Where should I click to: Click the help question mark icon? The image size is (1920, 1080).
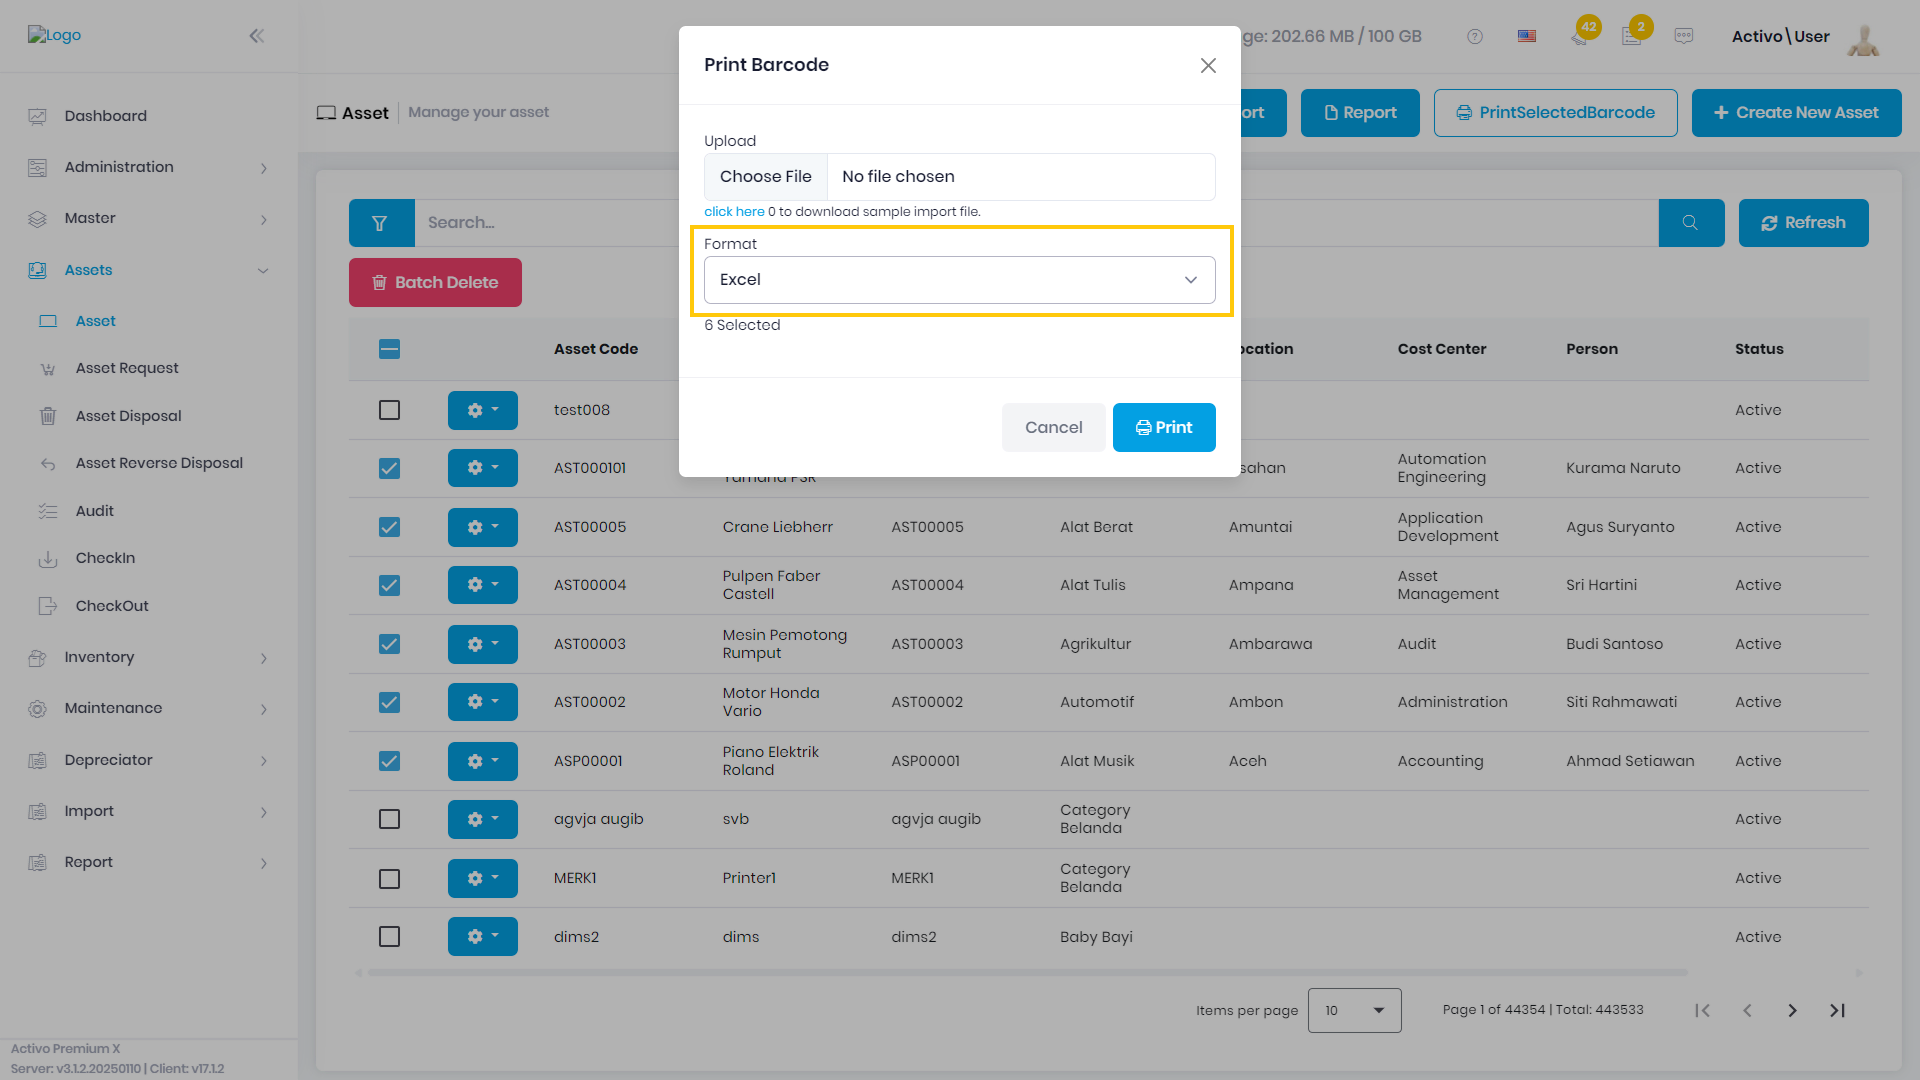1475,36
